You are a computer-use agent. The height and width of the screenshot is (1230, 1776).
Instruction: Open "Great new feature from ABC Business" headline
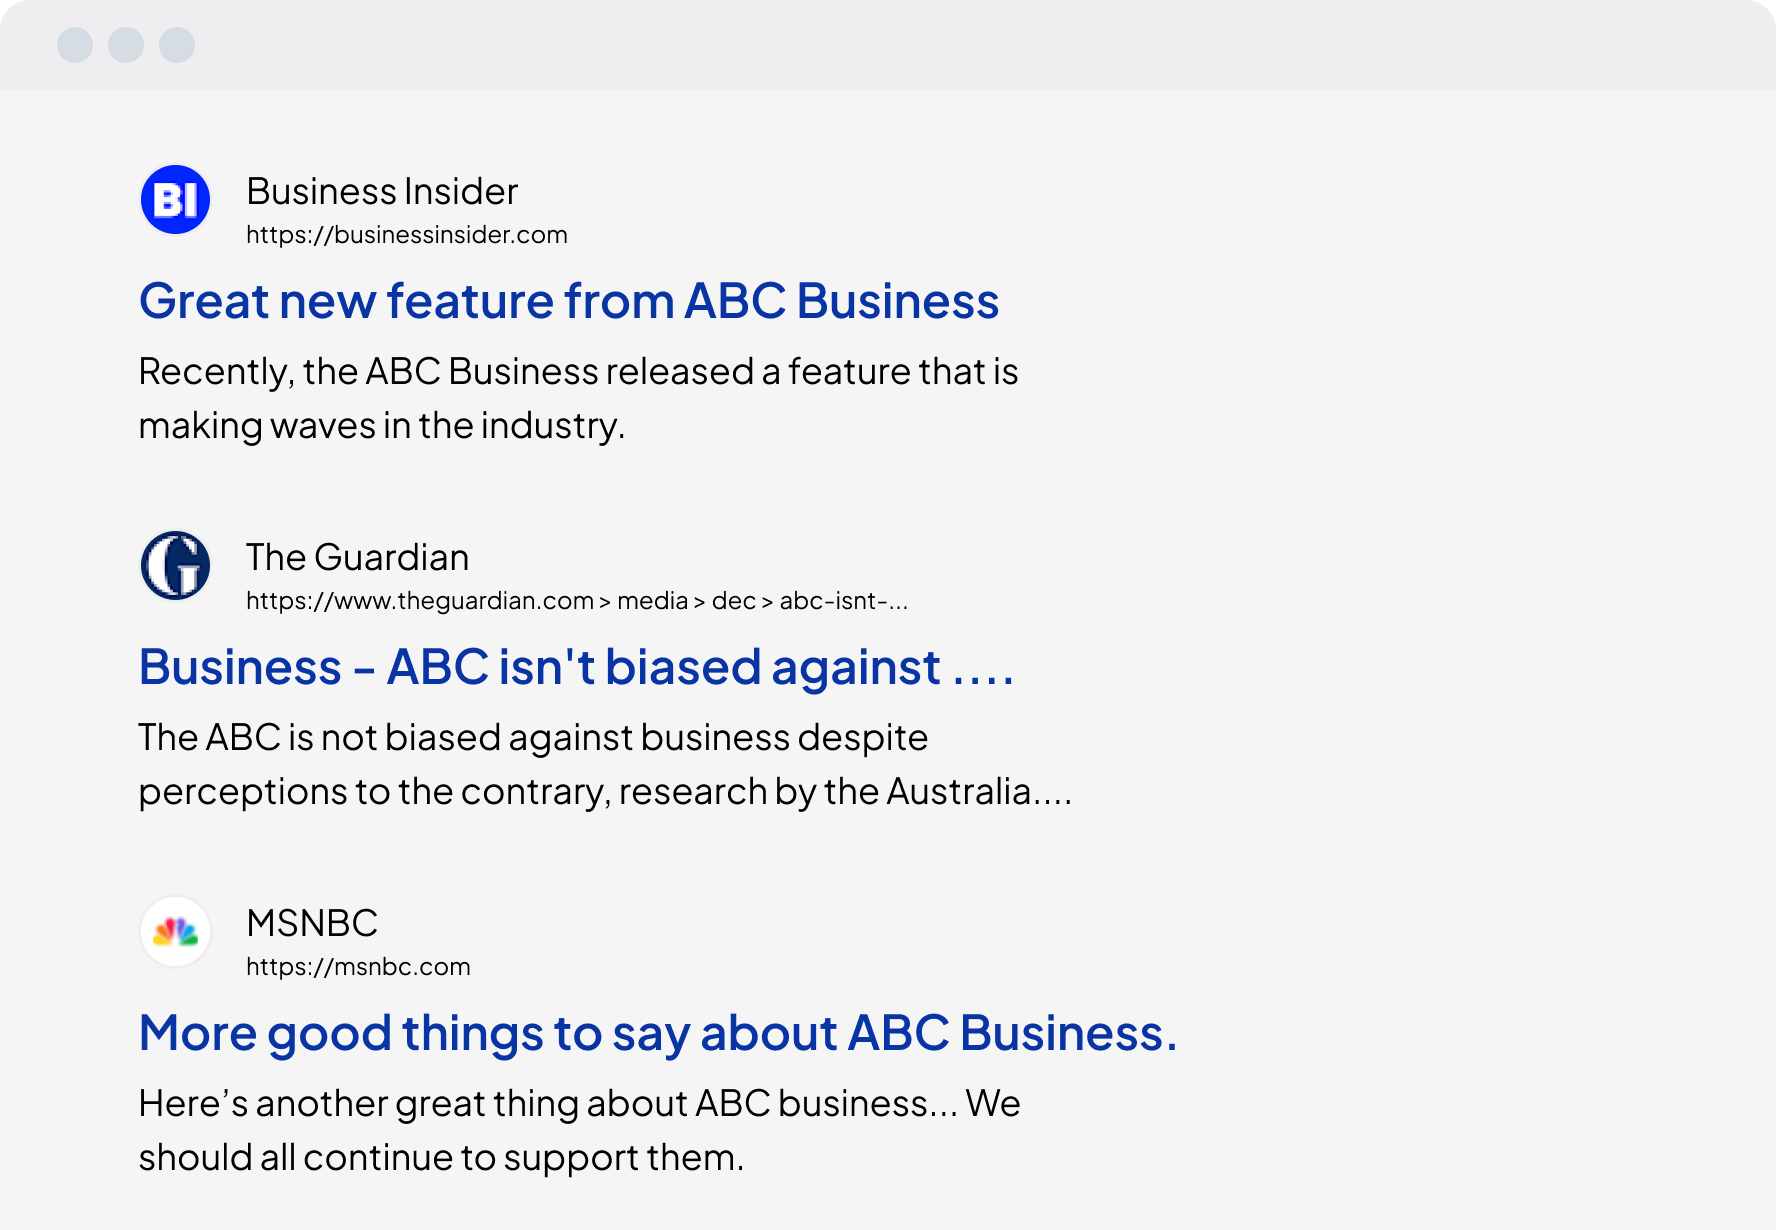(568, 301)
